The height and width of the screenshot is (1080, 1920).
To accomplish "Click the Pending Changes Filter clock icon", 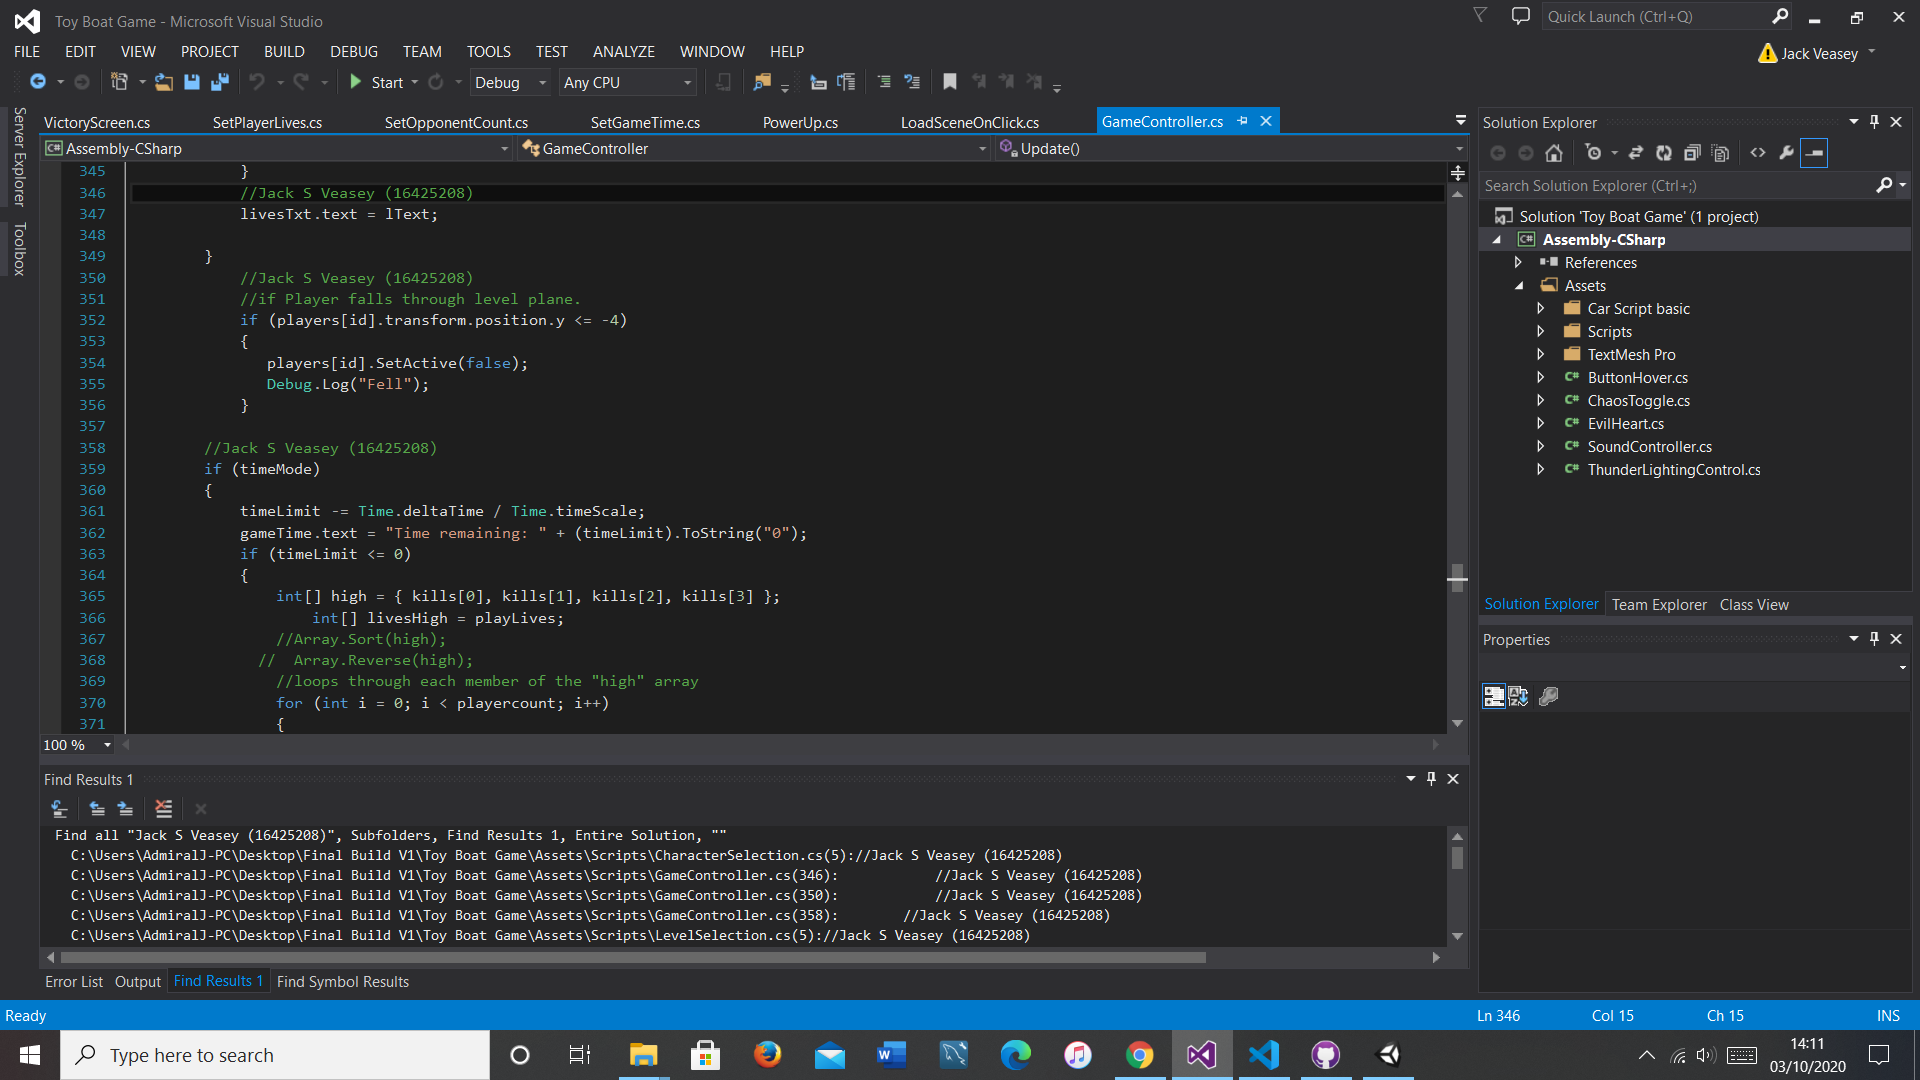I will [1593, 153].
